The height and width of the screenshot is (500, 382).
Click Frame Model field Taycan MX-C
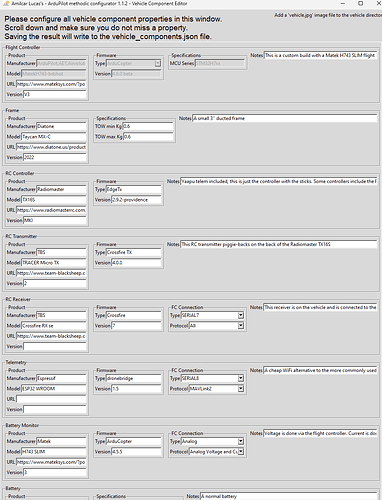pyautogui.click(x=54, y=137)
